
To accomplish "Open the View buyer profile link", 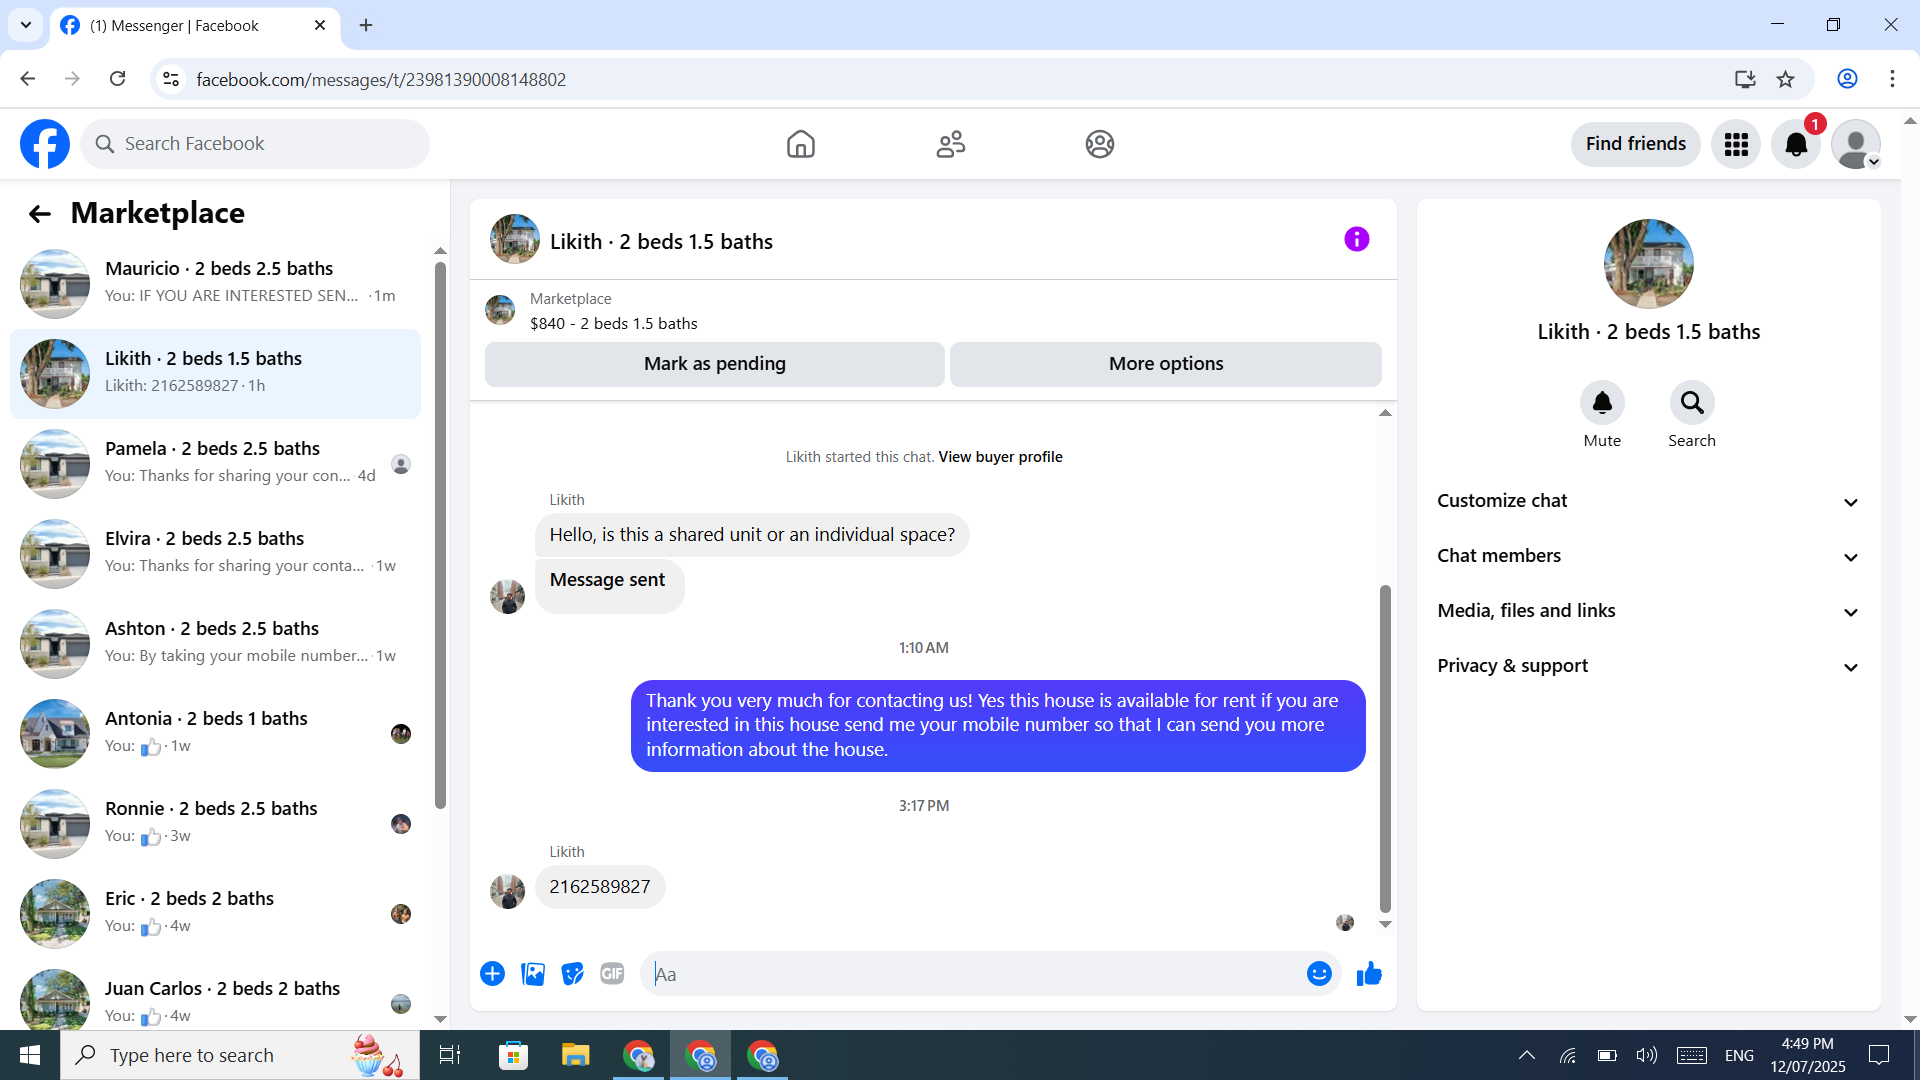I will [x=1000, y=457].
